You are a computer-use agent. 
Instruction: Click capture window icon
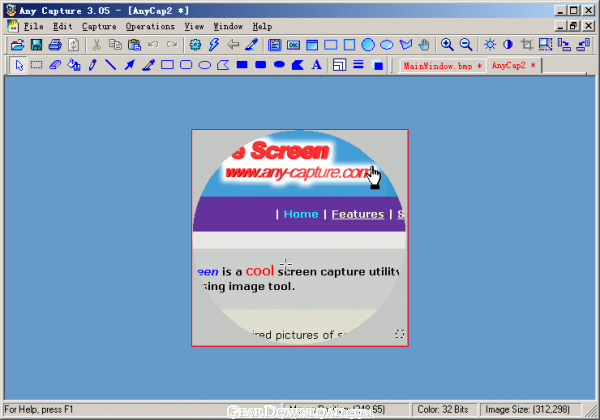click(x=312, y=45)
